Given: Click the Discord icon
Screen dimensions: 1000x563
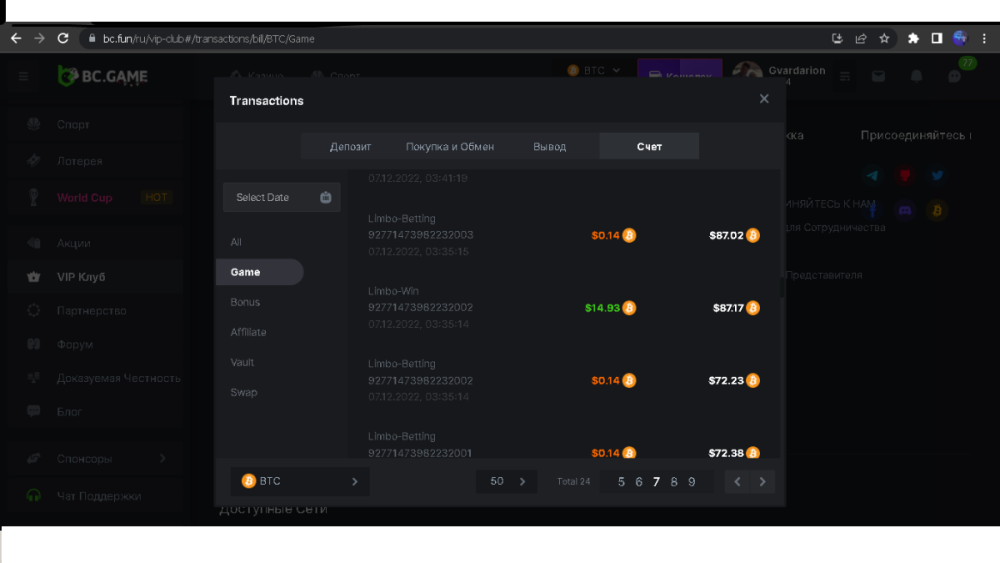Looking at the screenshot, I should 905,210.
